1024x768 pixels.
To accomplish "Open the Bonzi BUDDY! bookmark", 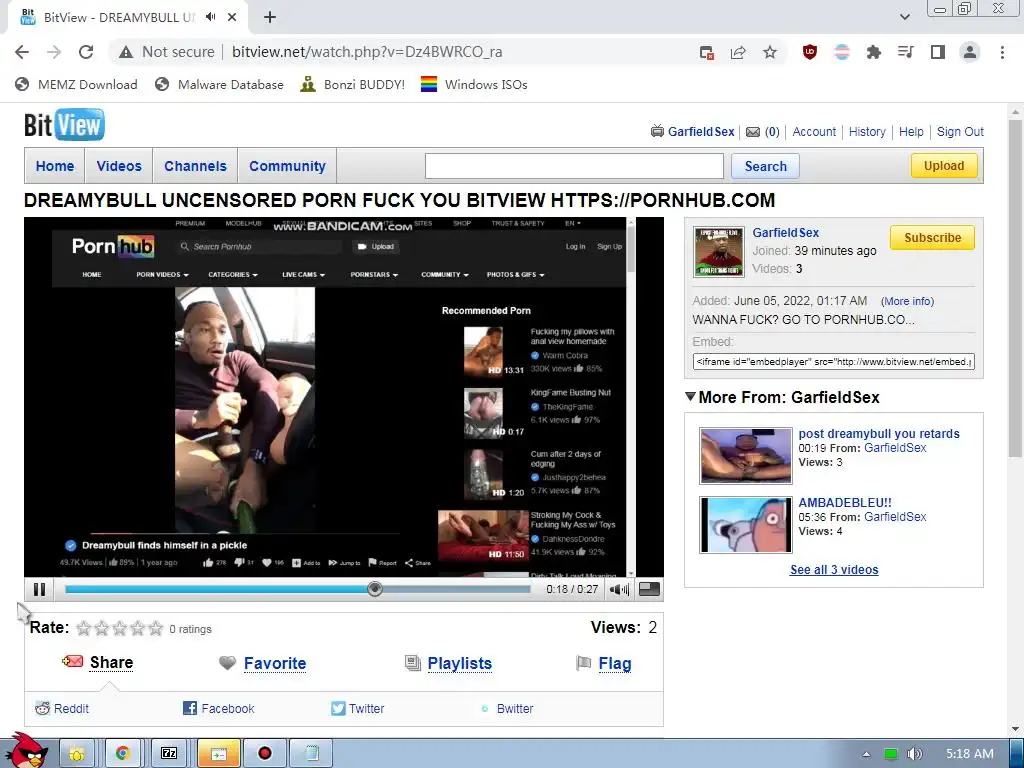I will click(353, 84).
